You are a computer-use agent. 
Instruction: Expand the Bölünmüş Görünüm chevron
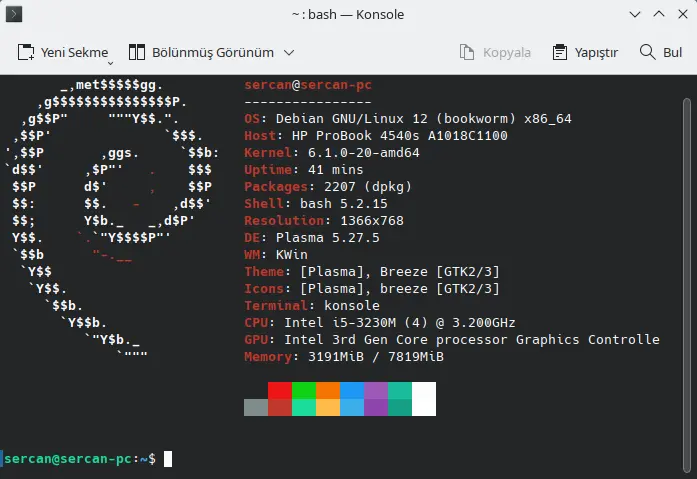pos(289,52)
